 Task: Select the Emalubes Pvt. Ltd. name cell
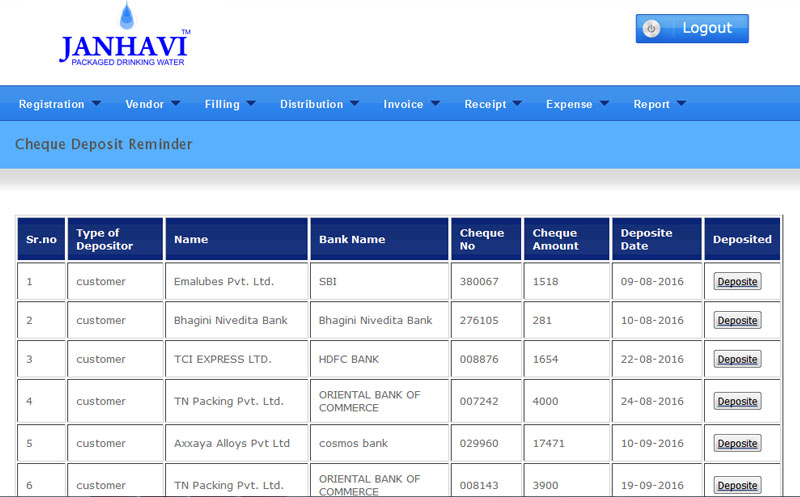237,281
